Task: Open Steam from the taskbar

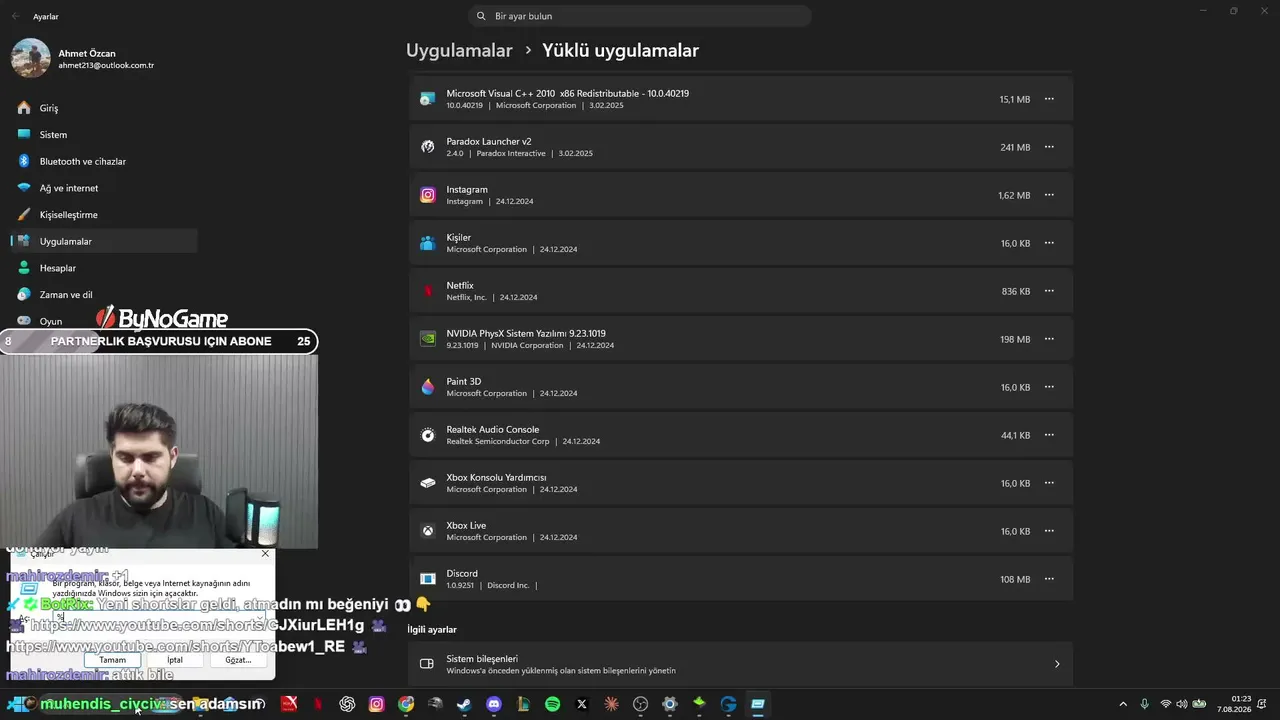Action: point(464,704)
